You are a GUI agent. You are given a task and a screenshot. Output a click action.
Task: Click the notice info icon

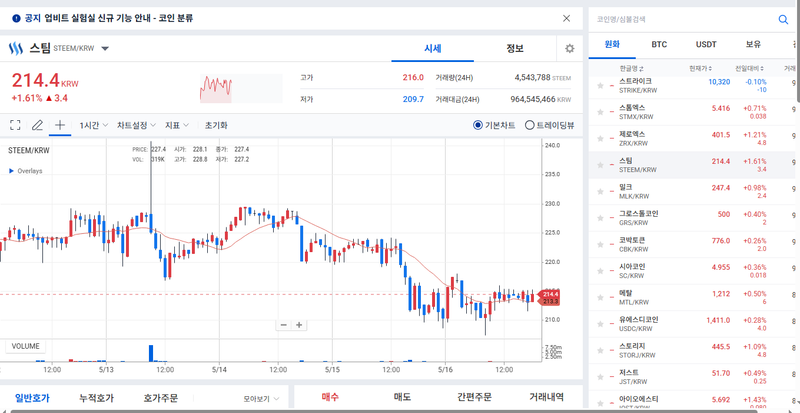coord(16,19)
